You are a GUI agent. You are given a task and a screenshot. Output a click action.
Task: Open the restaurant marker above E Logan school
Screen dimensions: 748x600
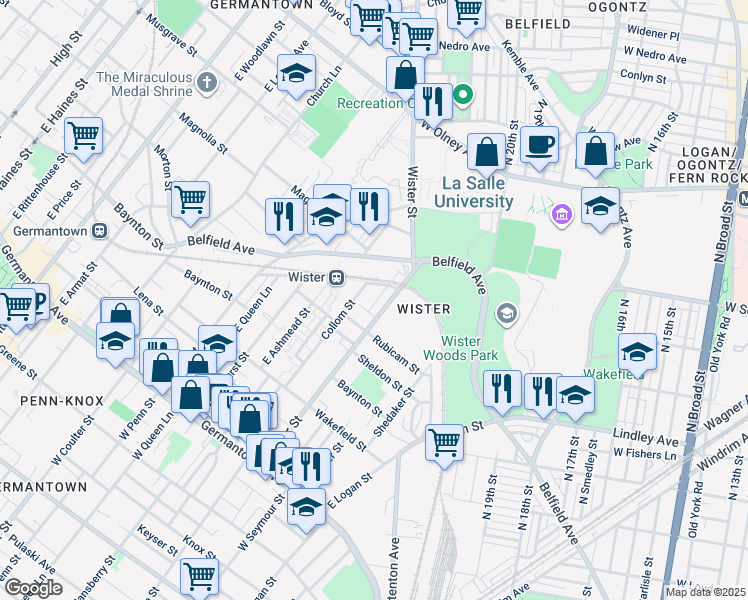point(312,469)
